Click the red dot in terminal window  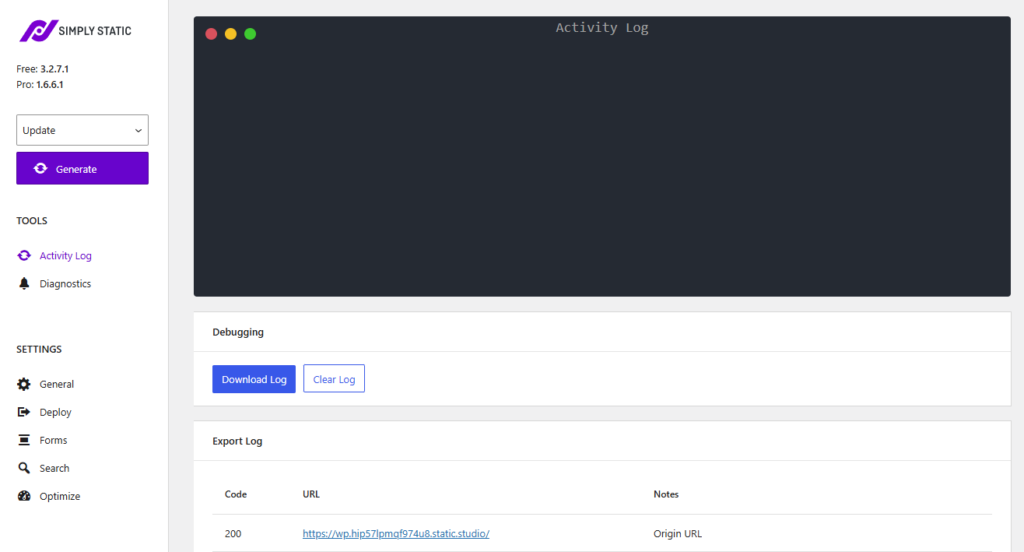click(211, 34)
